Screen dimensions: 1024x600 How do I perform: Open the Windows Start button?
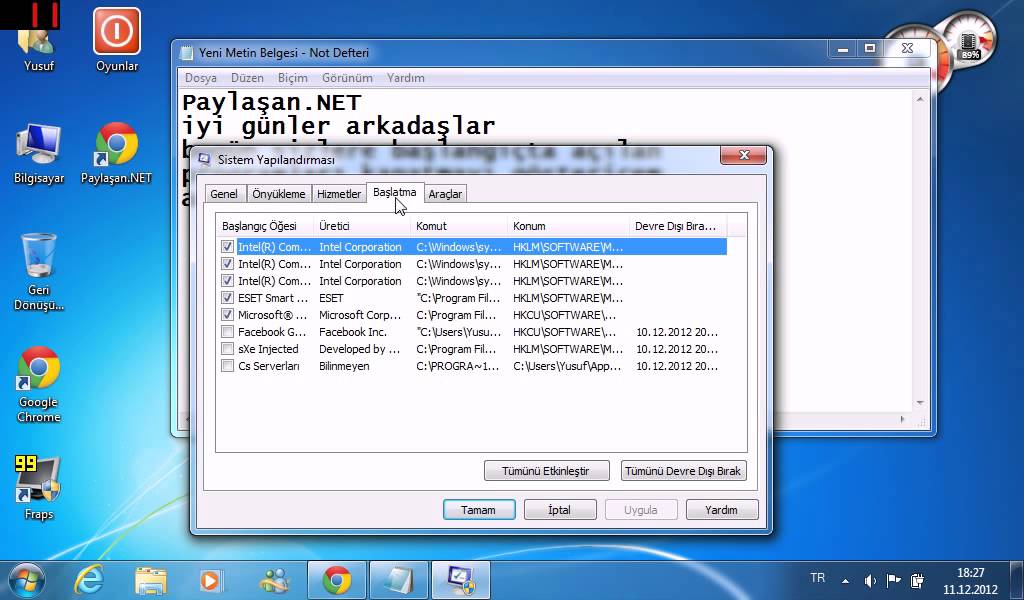pos(26,580)
